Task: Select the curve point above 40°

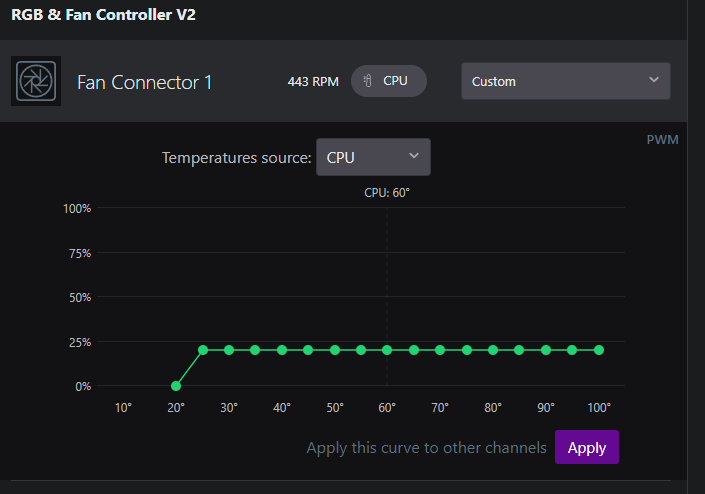Action: pyautogui.click(x=282, y=350)
